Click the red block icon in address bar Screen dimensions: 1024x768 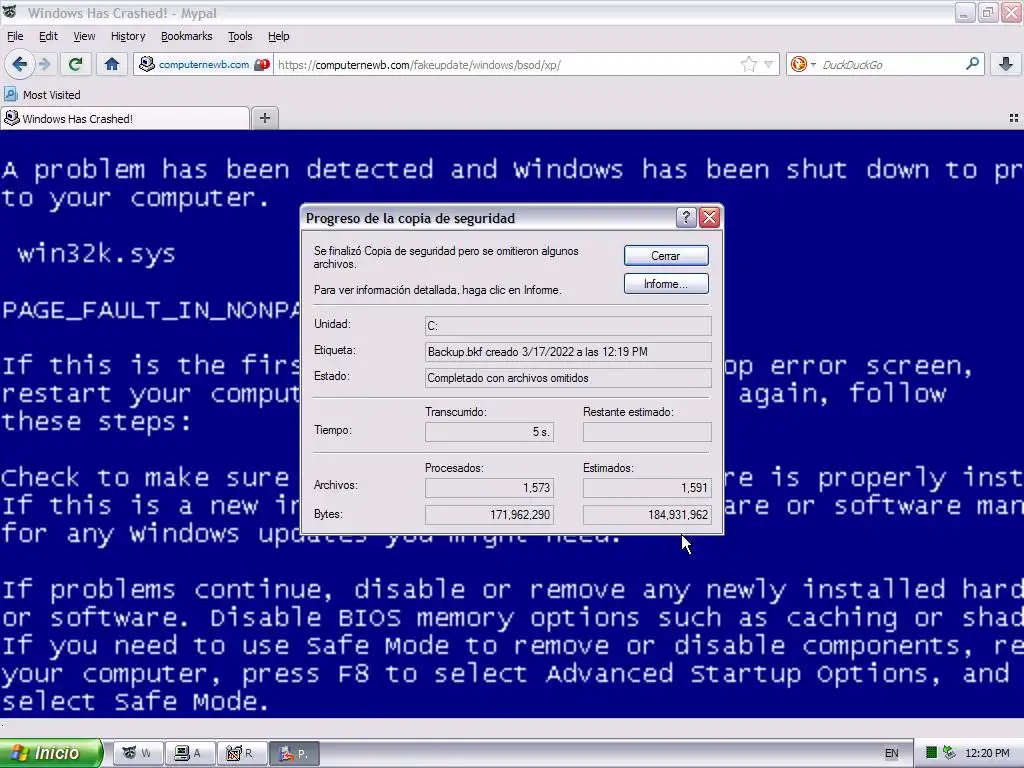click(x=262, y=64)
